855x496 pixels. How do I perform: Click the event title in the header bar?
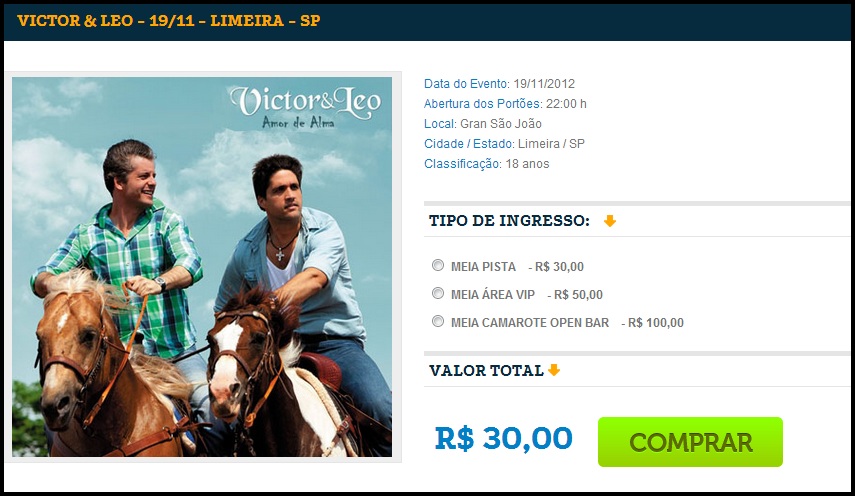click(x=169, y=21)
